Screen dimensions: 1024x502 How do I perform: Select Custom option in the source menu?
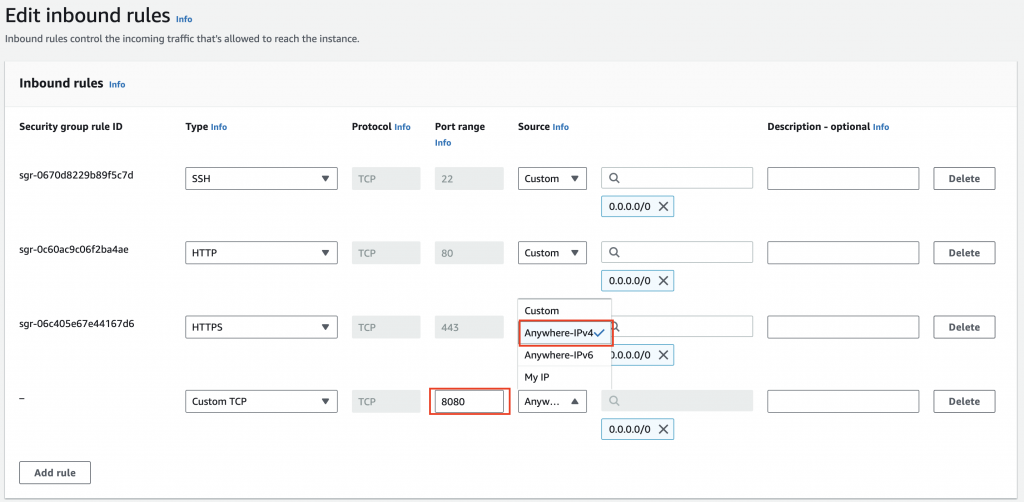542,311
